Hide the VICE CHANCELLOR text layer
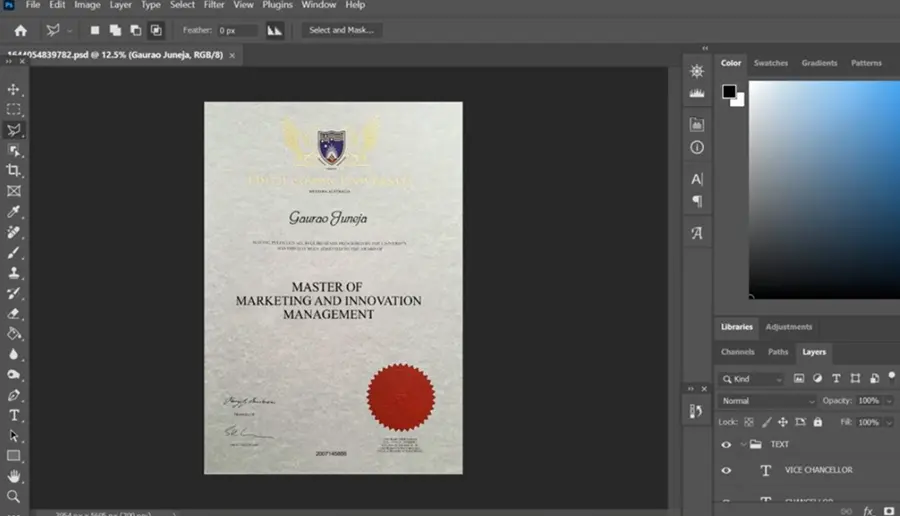The height and width of the screenshot is (516, 900). pyautogui.click(x=726, y=470)
